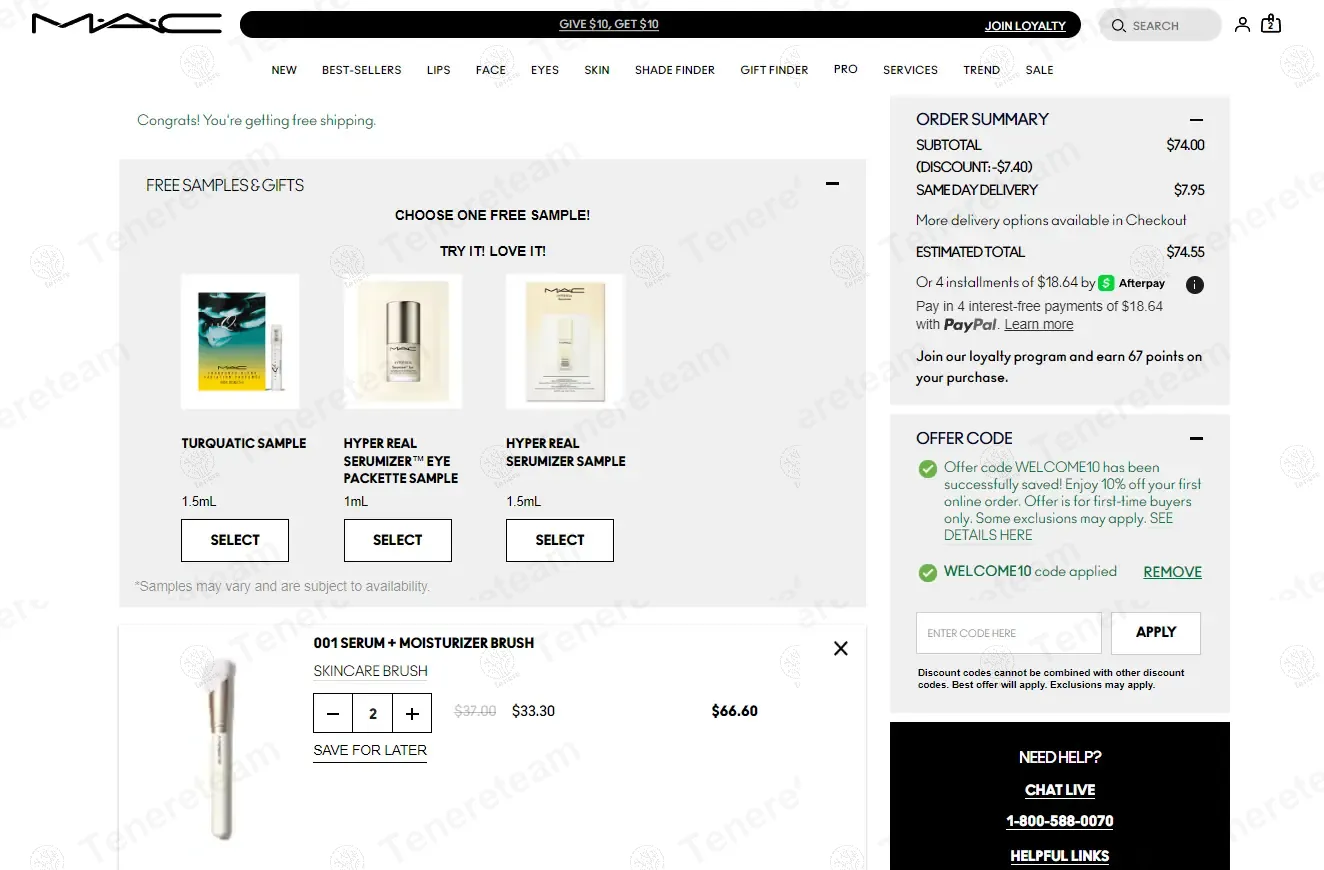1324x870 pixels.
Task: Click the Hyper Real Serumizer sample thumbnail
Action: (x=565, y=342)
